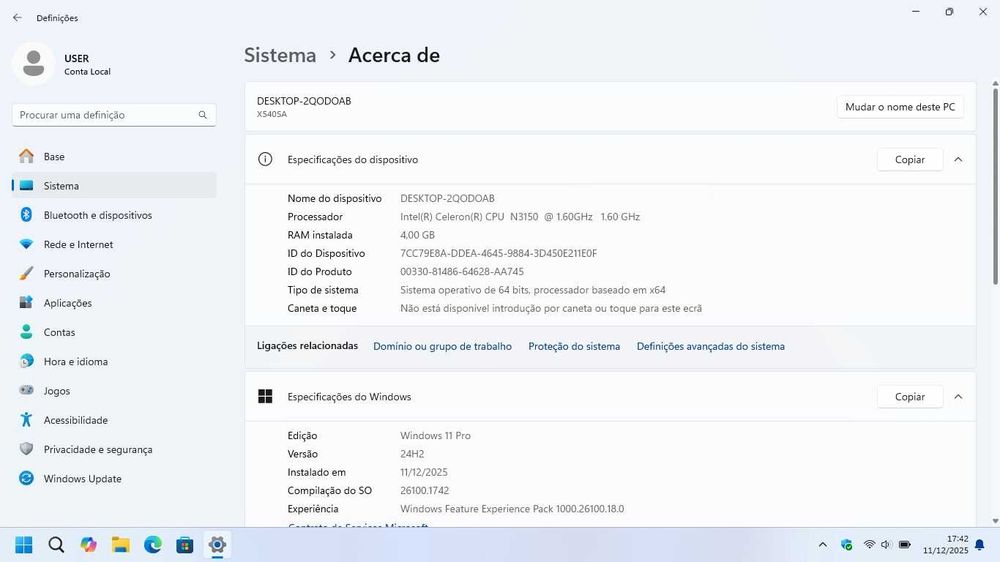
Task: Click the RAM value 4,00 GB
Action: (417, 235)
